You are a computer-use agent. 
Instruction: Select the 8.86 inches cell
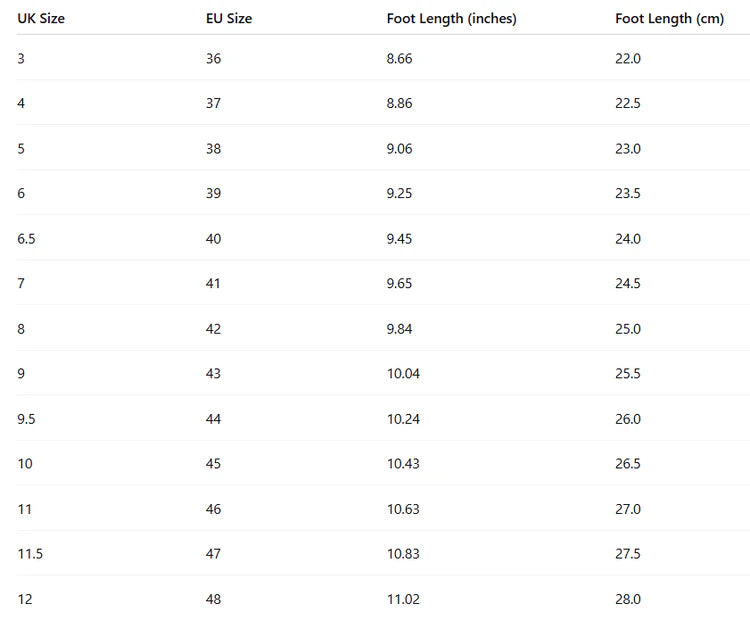399,104
